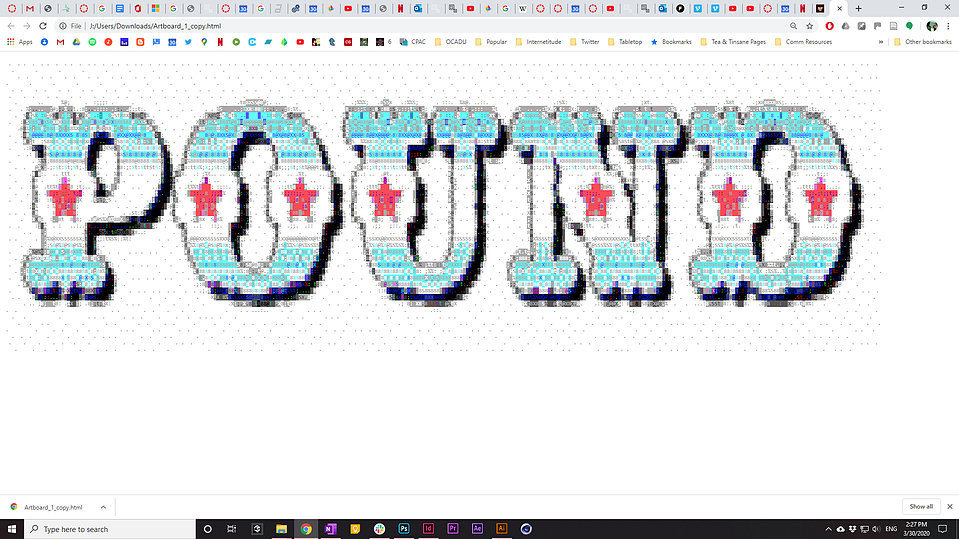This screenshot has width=959, height=539.
Task: Open the Google Maps bookmark icon
Action: (204, 42)
